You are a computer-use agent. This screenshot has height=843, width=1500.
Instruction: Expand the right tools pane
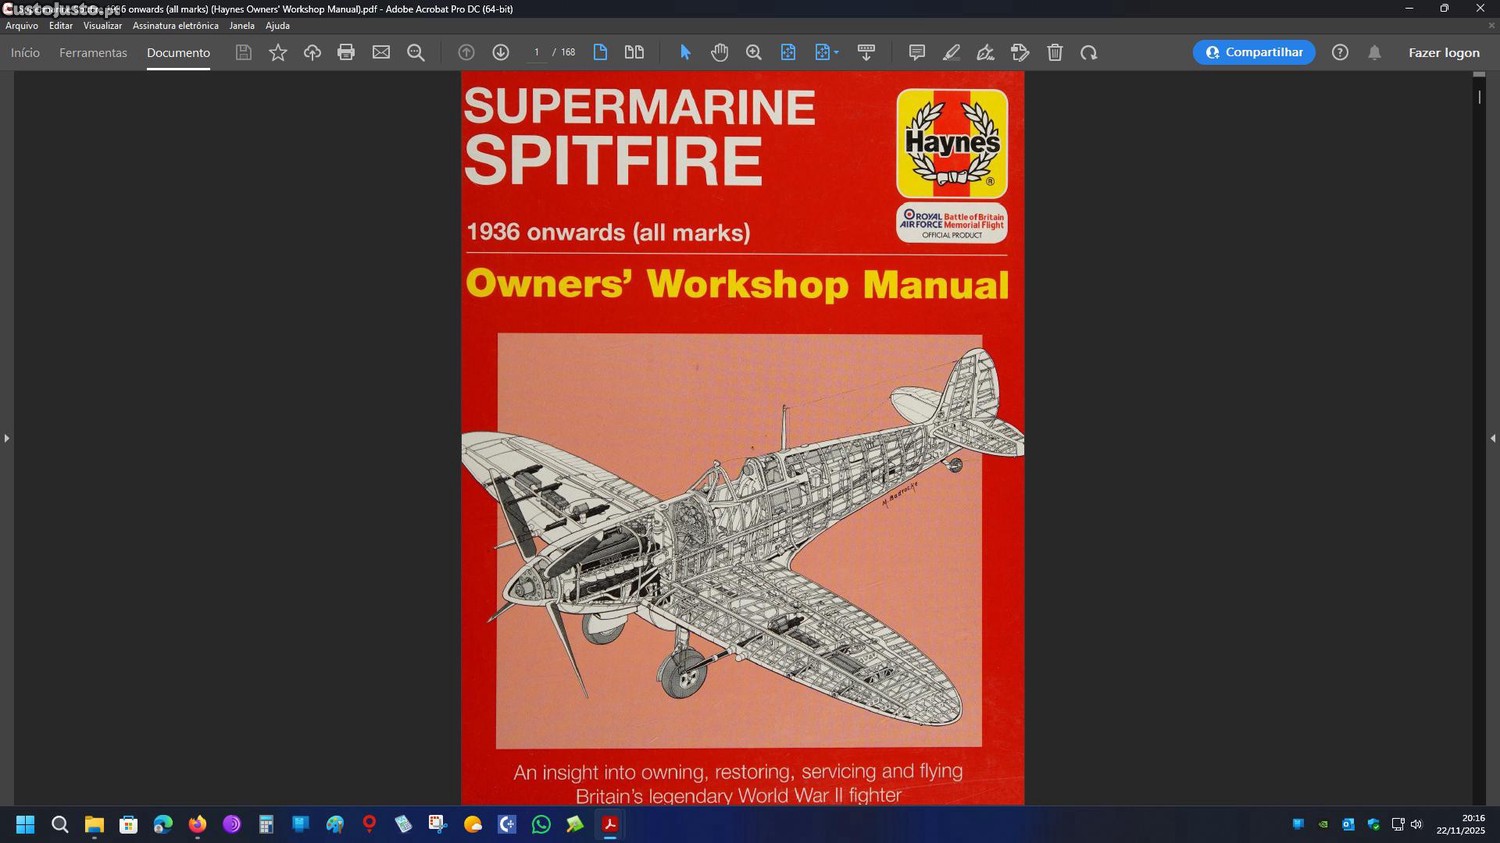pyautogui.click(x=1493, y=438)
